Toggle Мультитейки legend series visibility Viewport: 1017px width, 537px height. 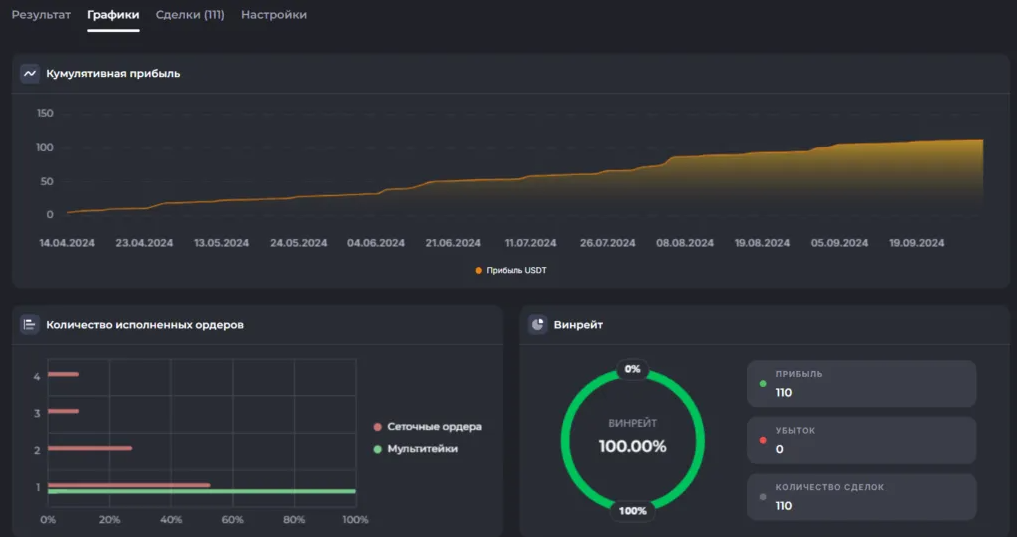416,449
